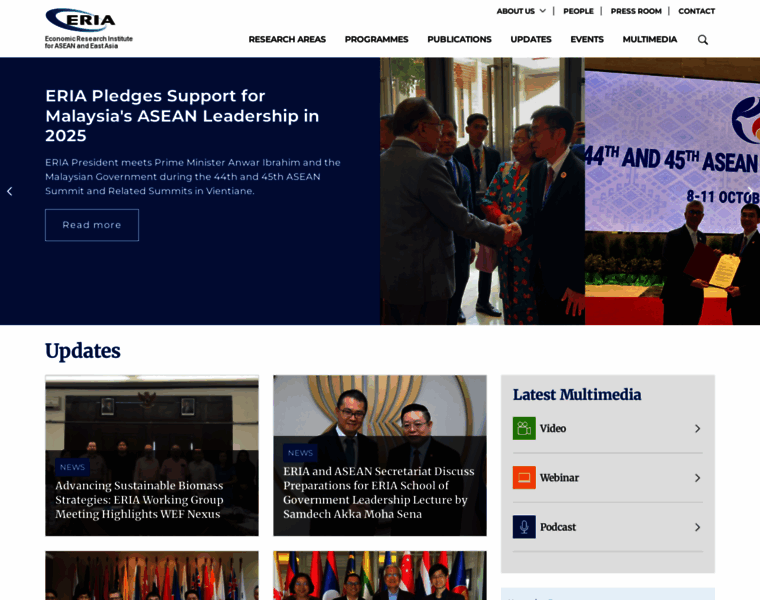Open the Multimedia menu
Viewport: 760px width, 600px height.
649,39
